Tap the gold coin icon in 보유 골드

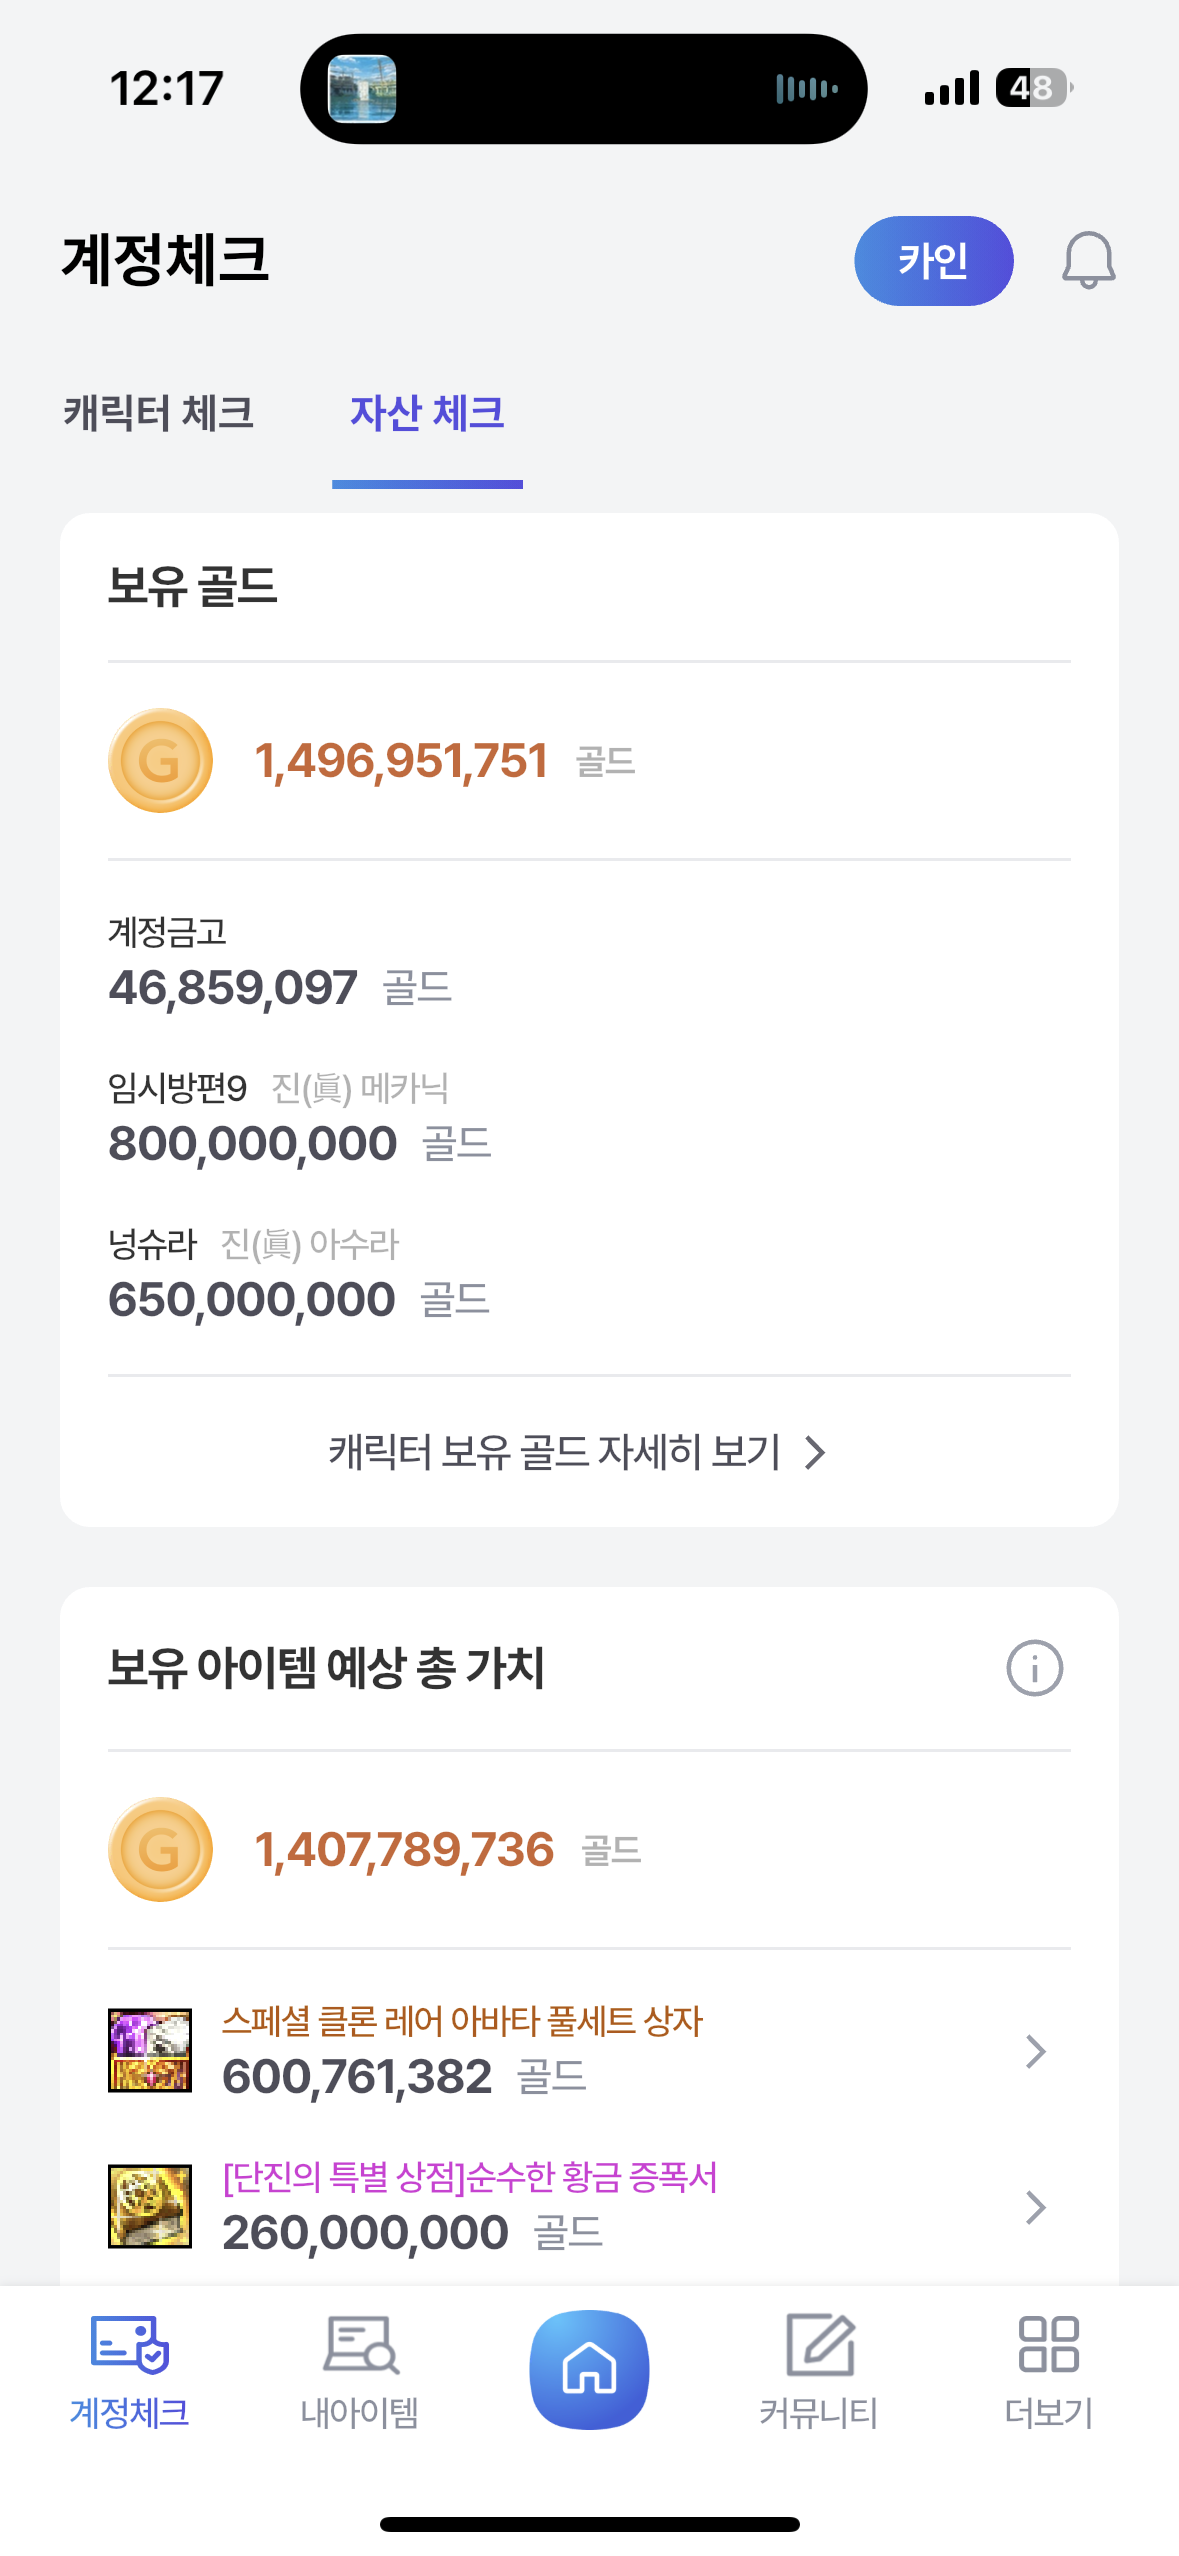point(160,760)
